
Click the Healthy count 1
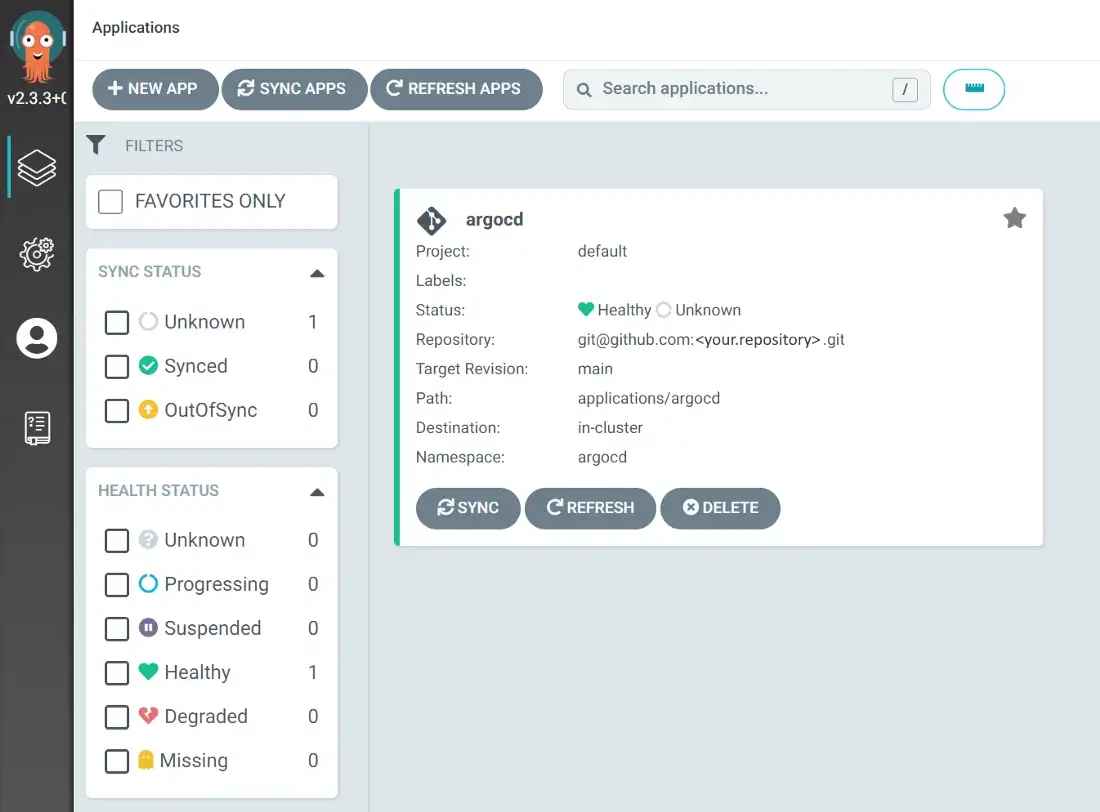pos(312,672)
